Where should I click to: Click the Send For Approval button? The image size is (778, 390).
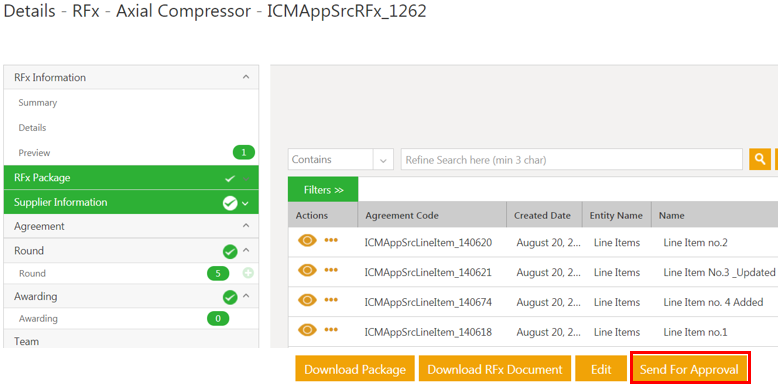689,369
